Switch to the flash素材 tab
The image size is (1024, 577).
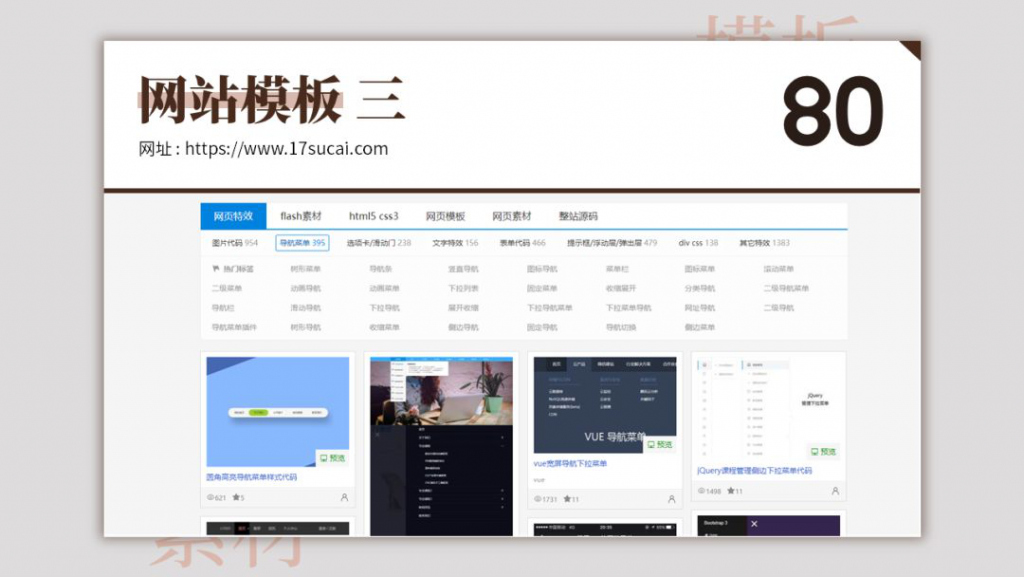[302, 215]
